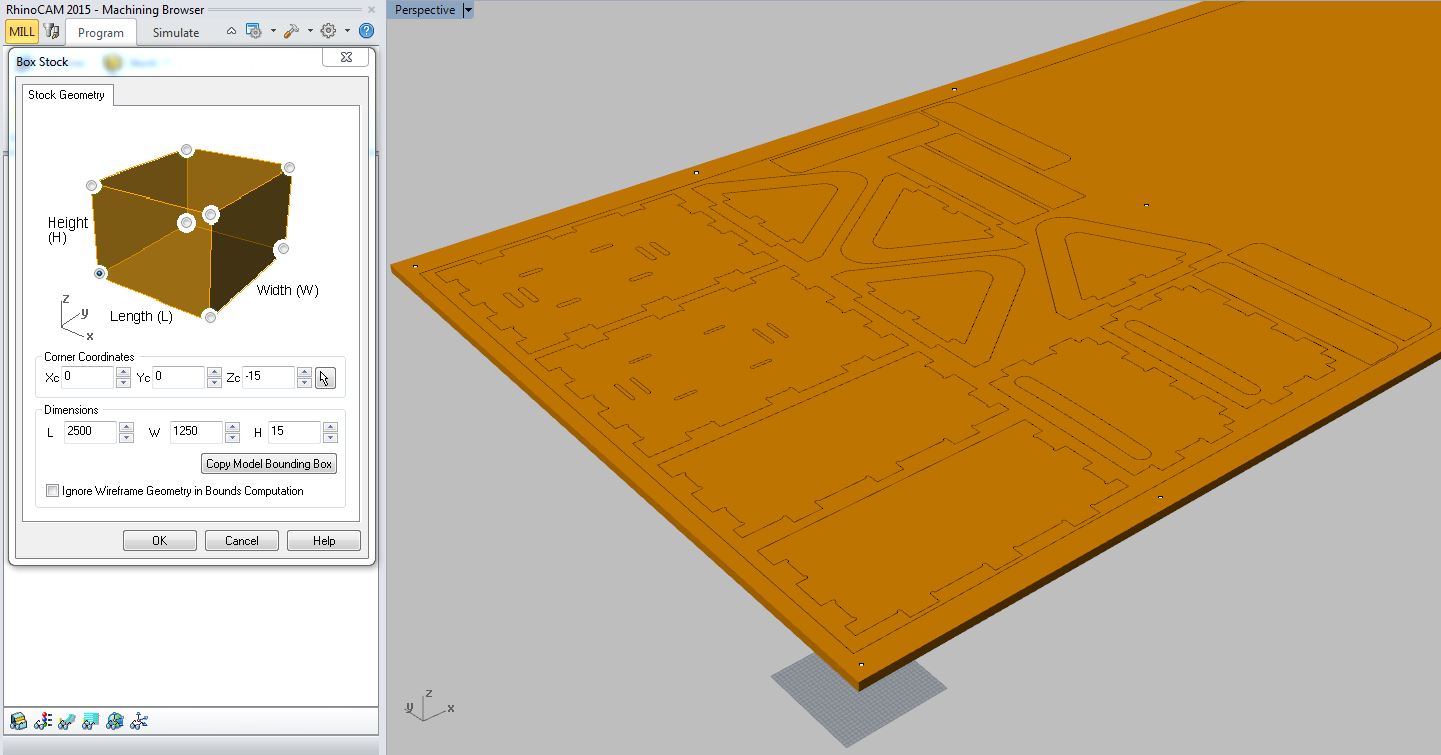Increase the Zc value with up spinner
This screenshot has height=755, width=1441.
[304, 372]
